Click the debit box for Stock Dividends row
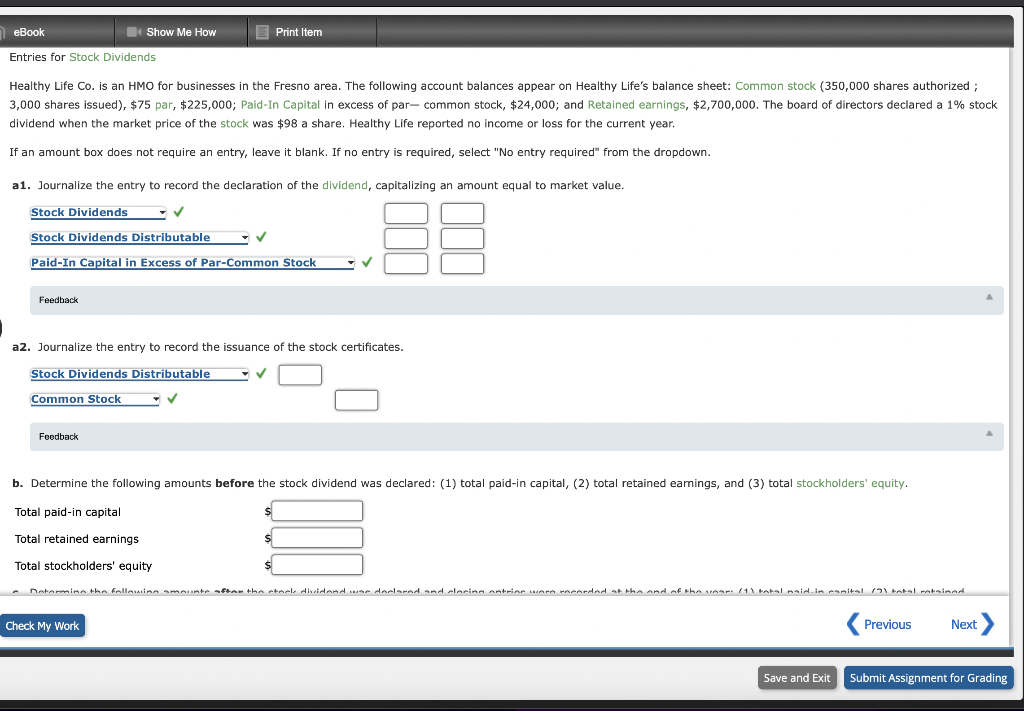1024x711 pixels. 406,213
